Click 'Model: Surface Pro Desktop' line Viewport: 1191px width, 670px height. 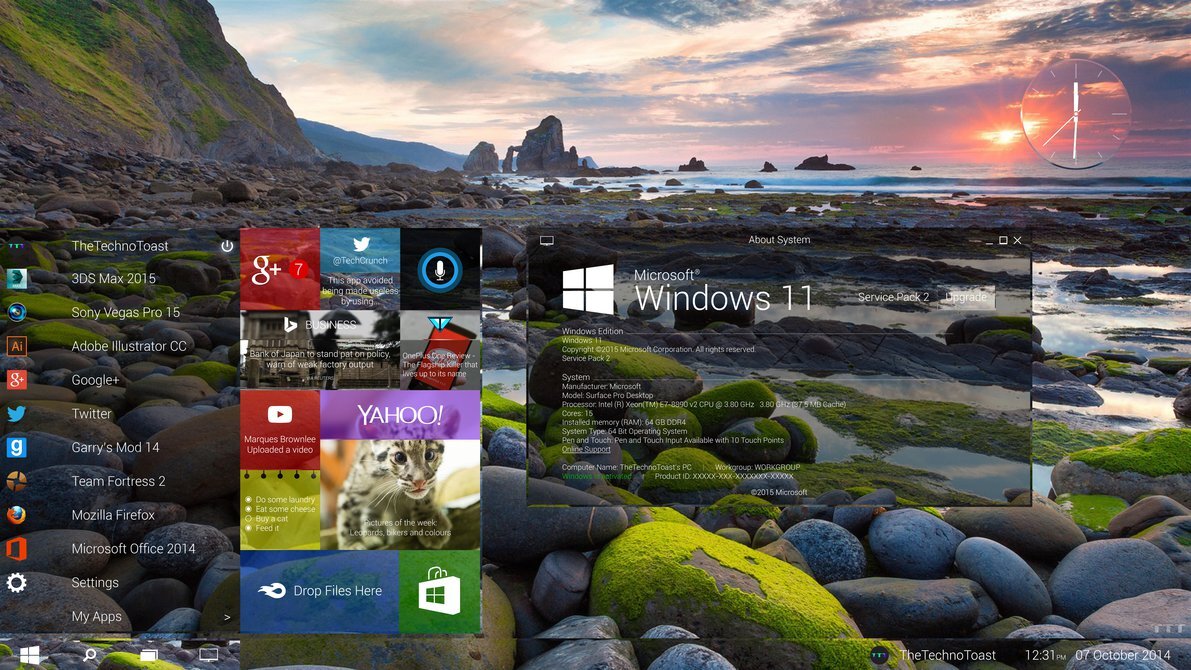607,395
